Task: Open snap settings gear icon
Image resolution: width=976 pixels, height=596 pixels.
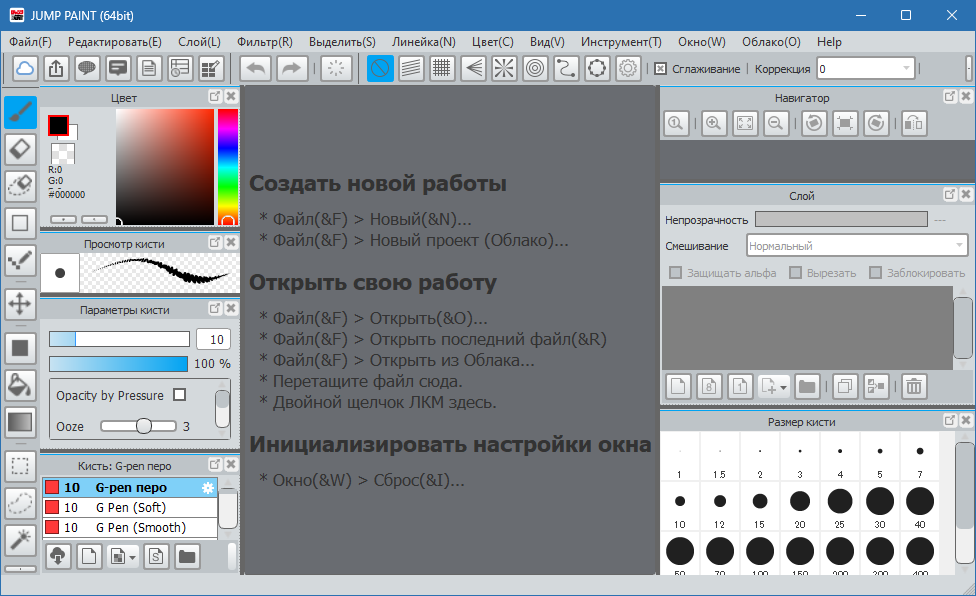Action: (628, 68)
